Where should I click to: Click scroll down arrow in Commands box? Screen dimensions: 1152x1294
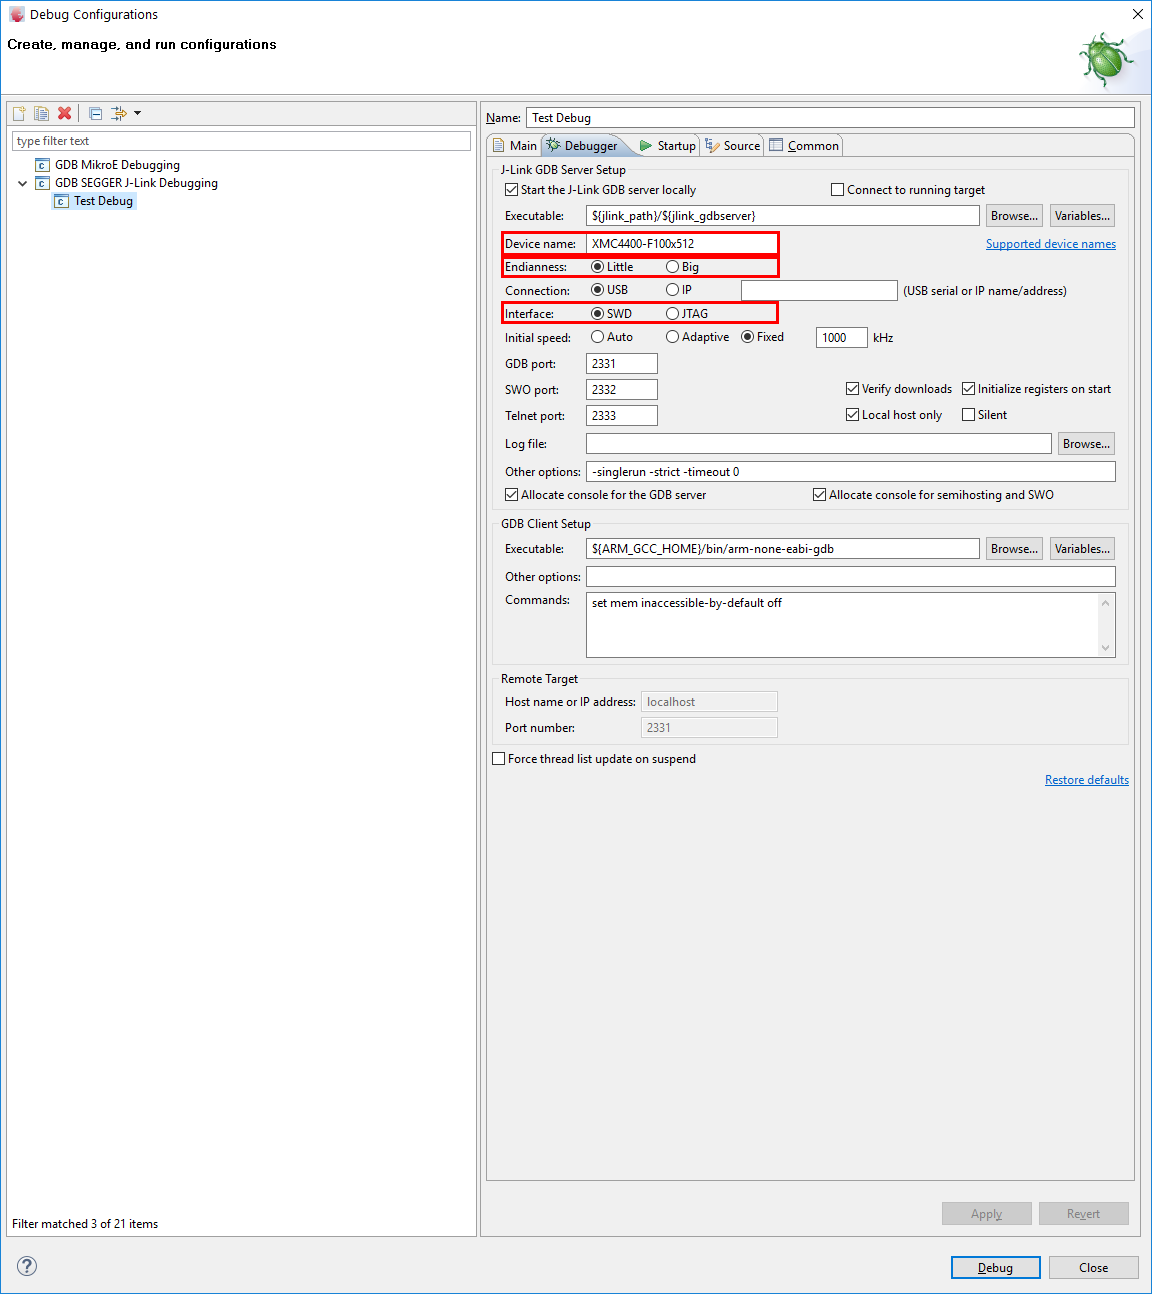(1105, 647)
